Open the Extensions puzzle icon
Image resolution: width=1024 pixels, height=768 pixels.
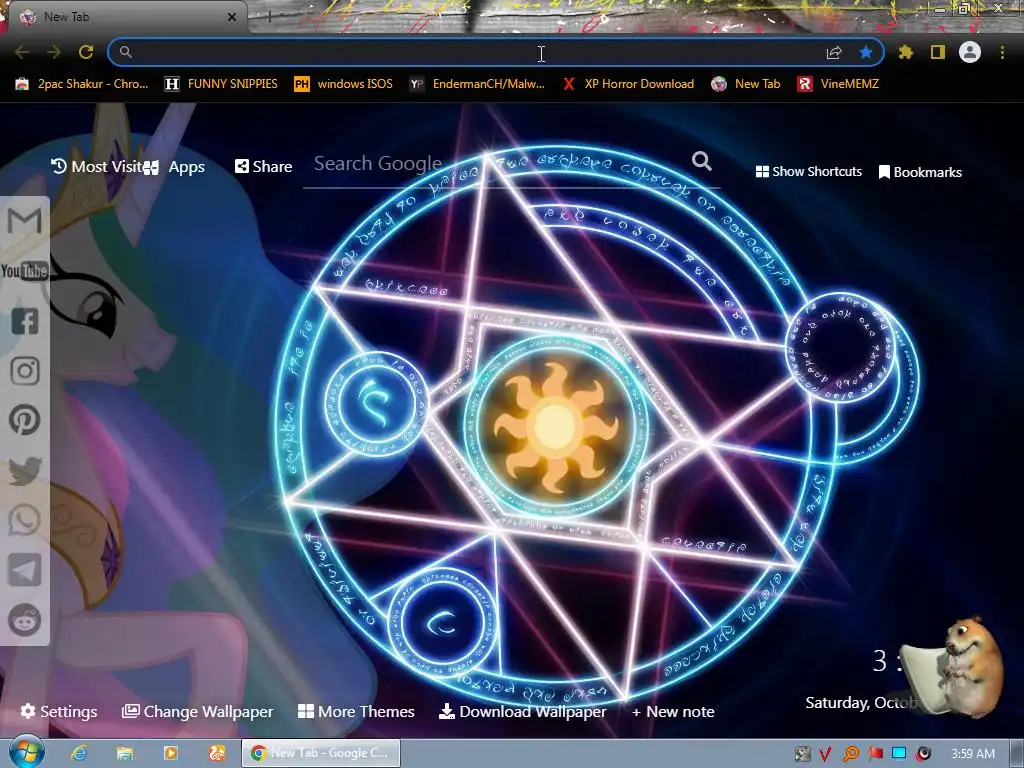[x=906, y=52]
